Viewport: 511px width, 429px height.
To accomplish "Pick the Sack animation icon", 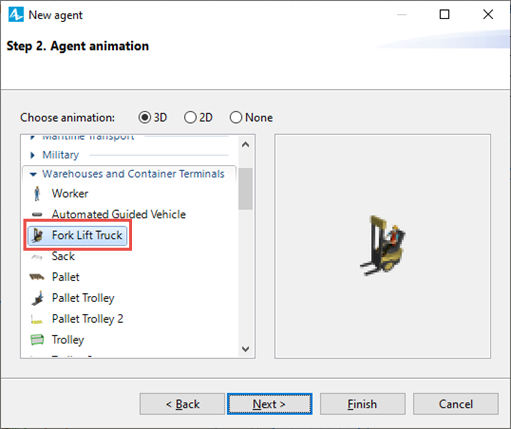I will (37, 257).
